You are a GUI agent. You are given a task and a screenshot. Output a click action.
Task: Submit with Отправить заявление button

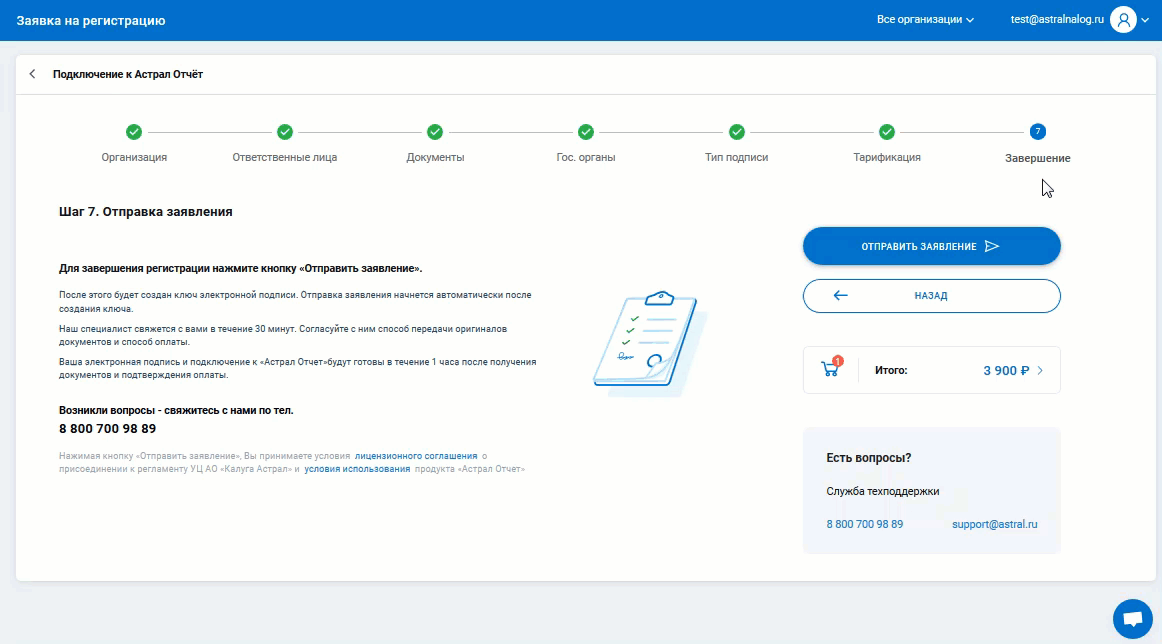[x=932, y=246]
